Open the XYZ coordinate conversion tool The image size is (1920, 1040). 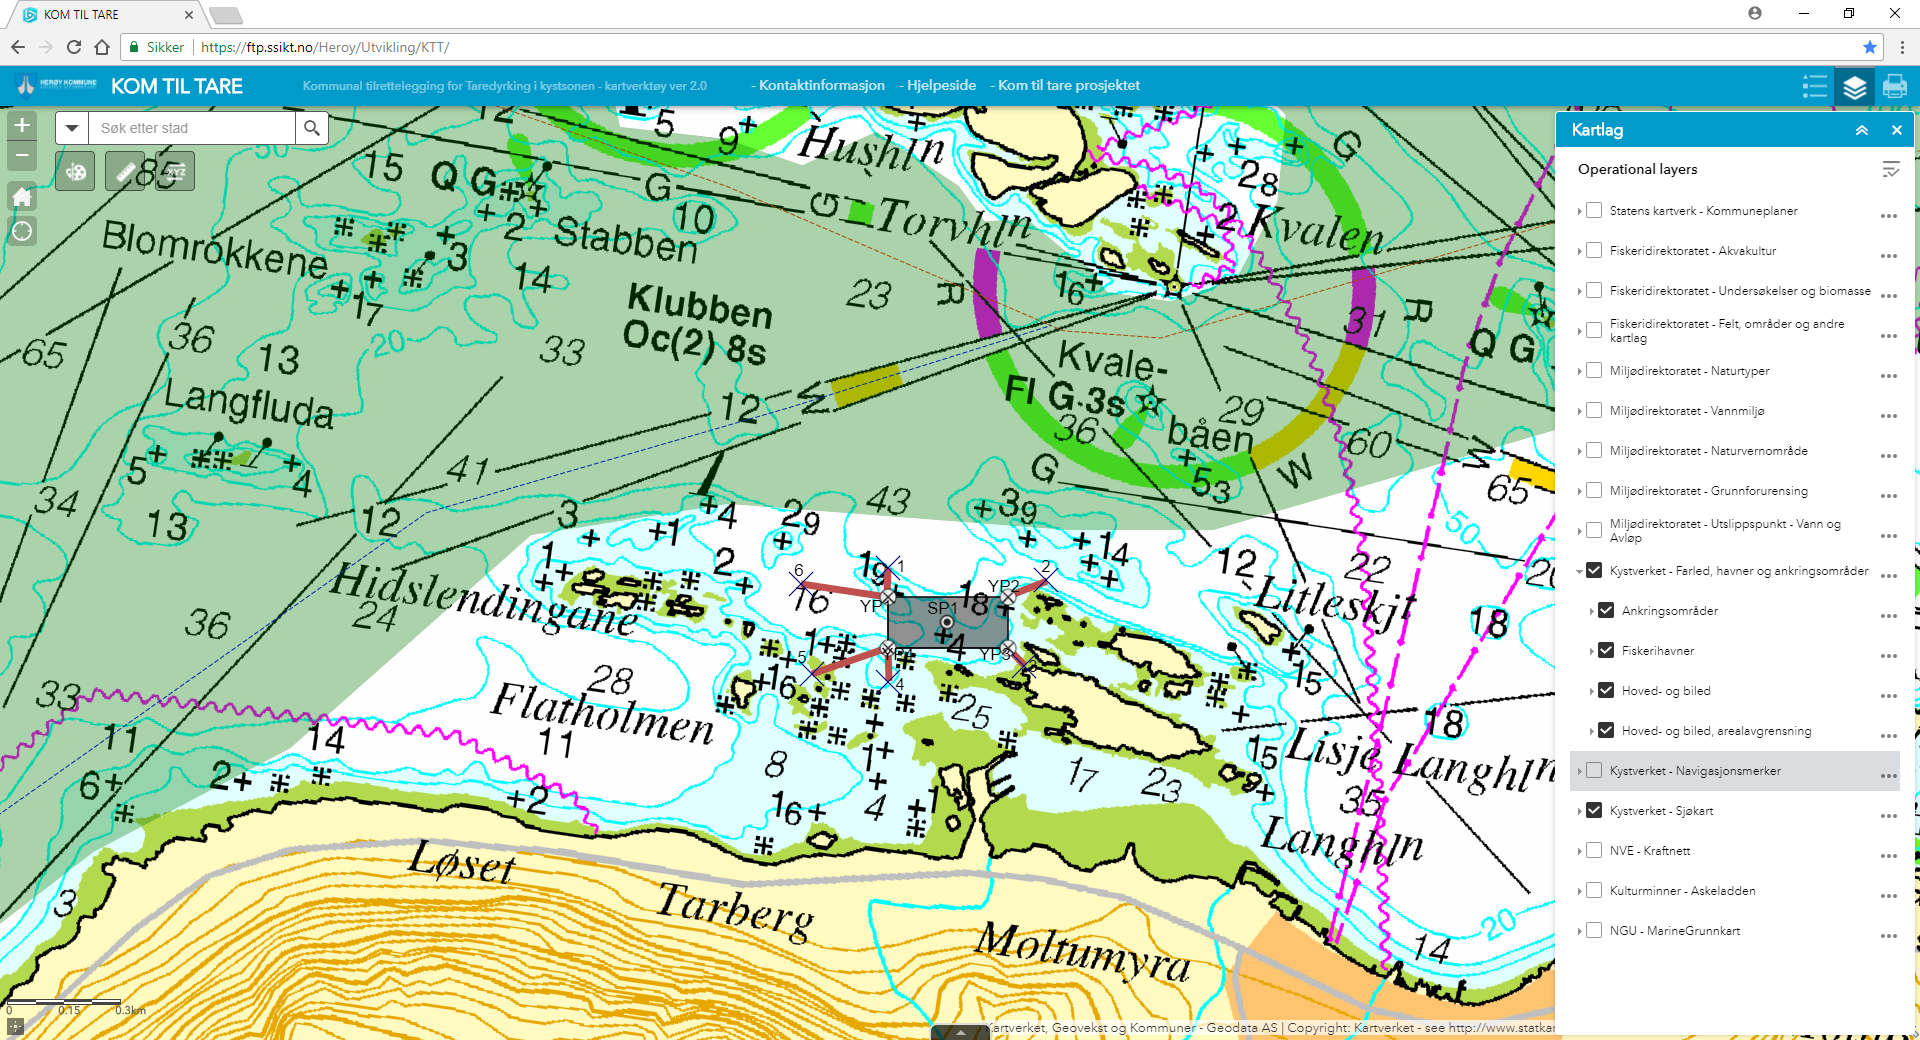tap(176, 172)
